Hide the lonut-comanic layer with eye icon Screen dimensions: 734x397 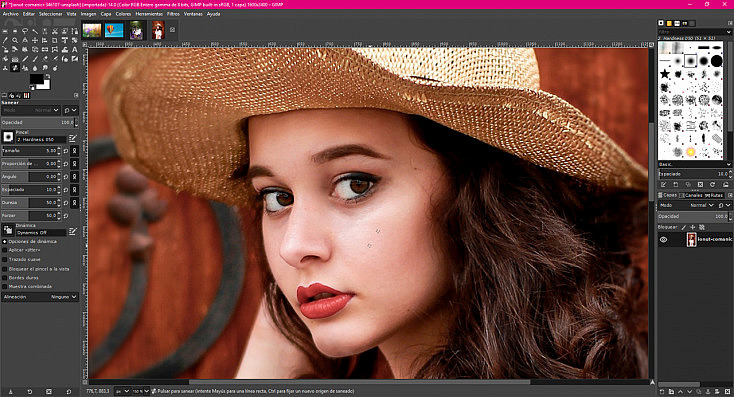pyautogui.click(x=663, y=239)
